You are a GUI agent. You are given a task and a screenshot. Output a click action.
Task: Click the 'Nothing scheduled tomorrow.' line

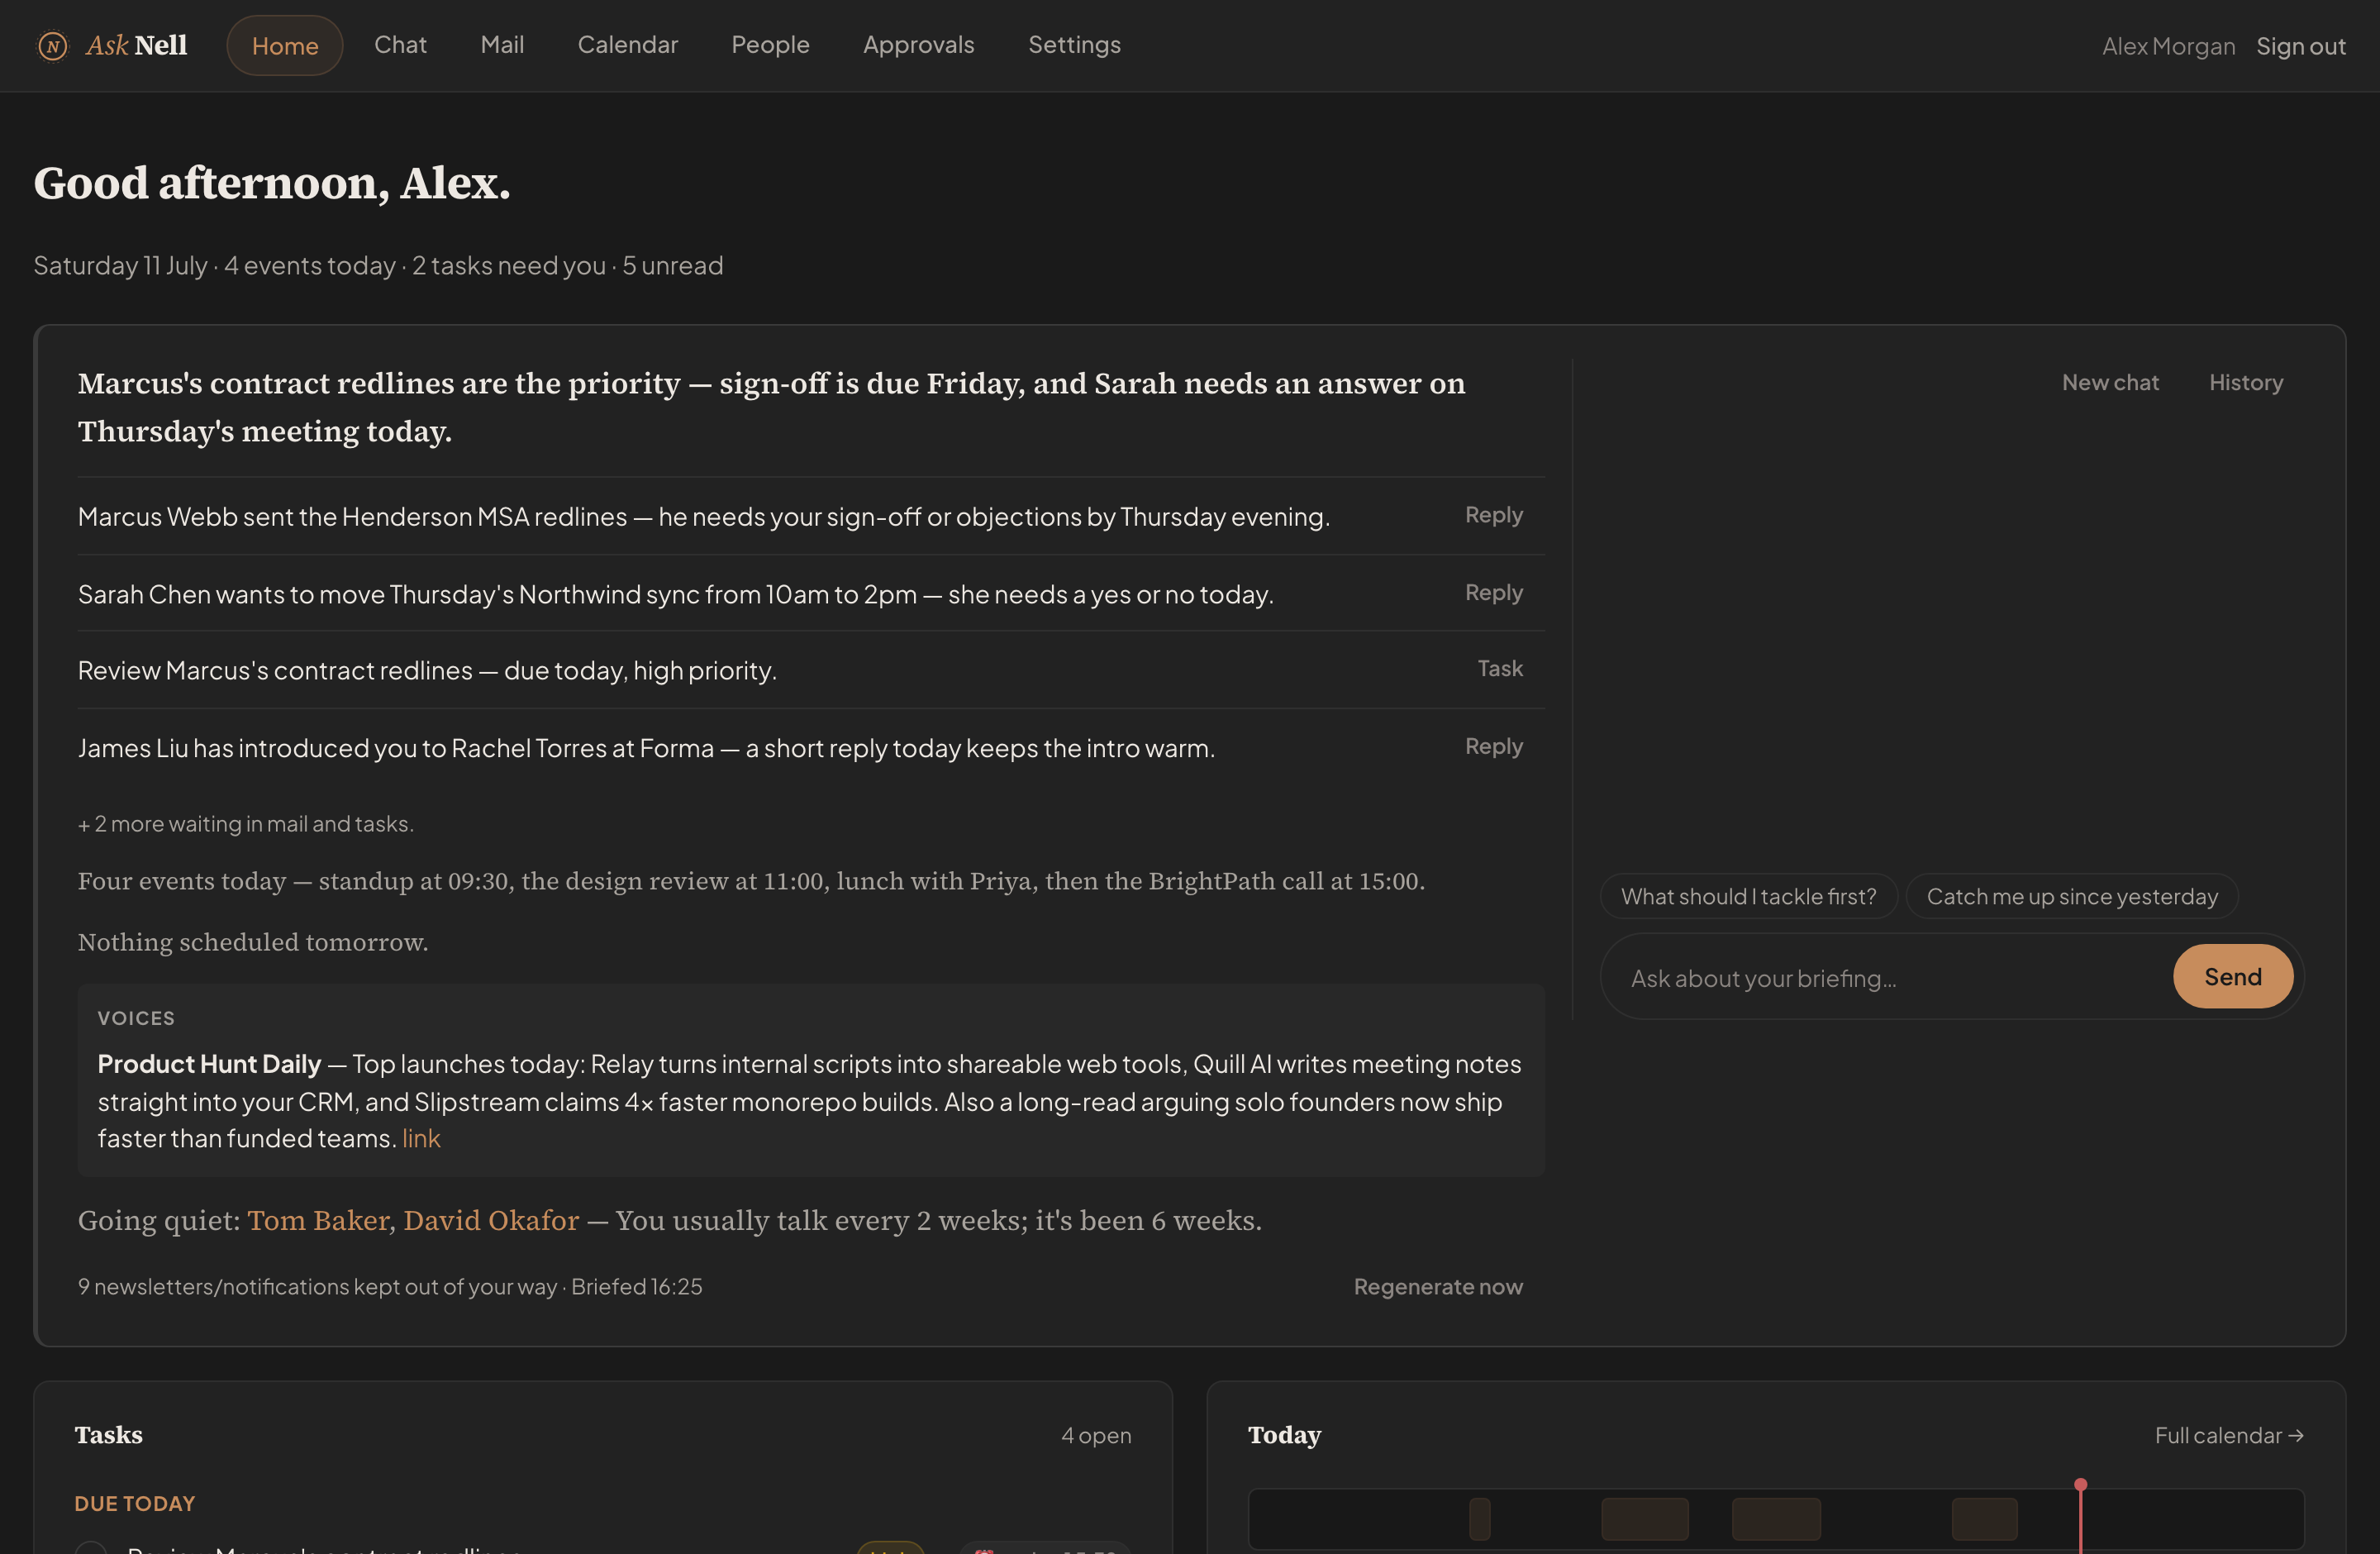point(253,942)
